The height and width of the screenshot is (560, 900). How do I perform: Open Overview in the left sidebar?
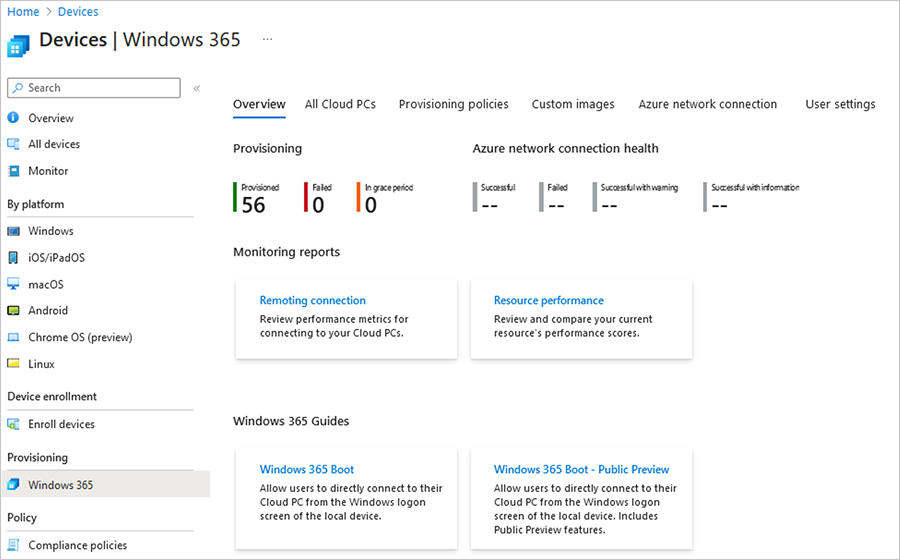click(x=51, y=118)
